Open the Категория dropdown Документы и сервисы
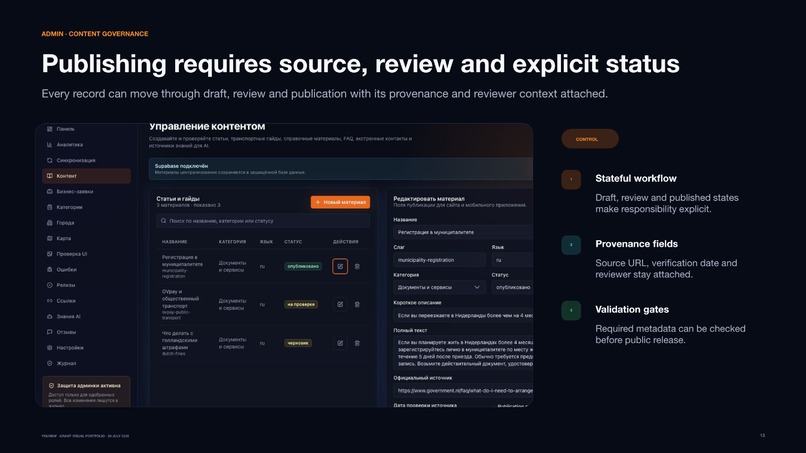 pyautogui.click(x=439, y=287)
